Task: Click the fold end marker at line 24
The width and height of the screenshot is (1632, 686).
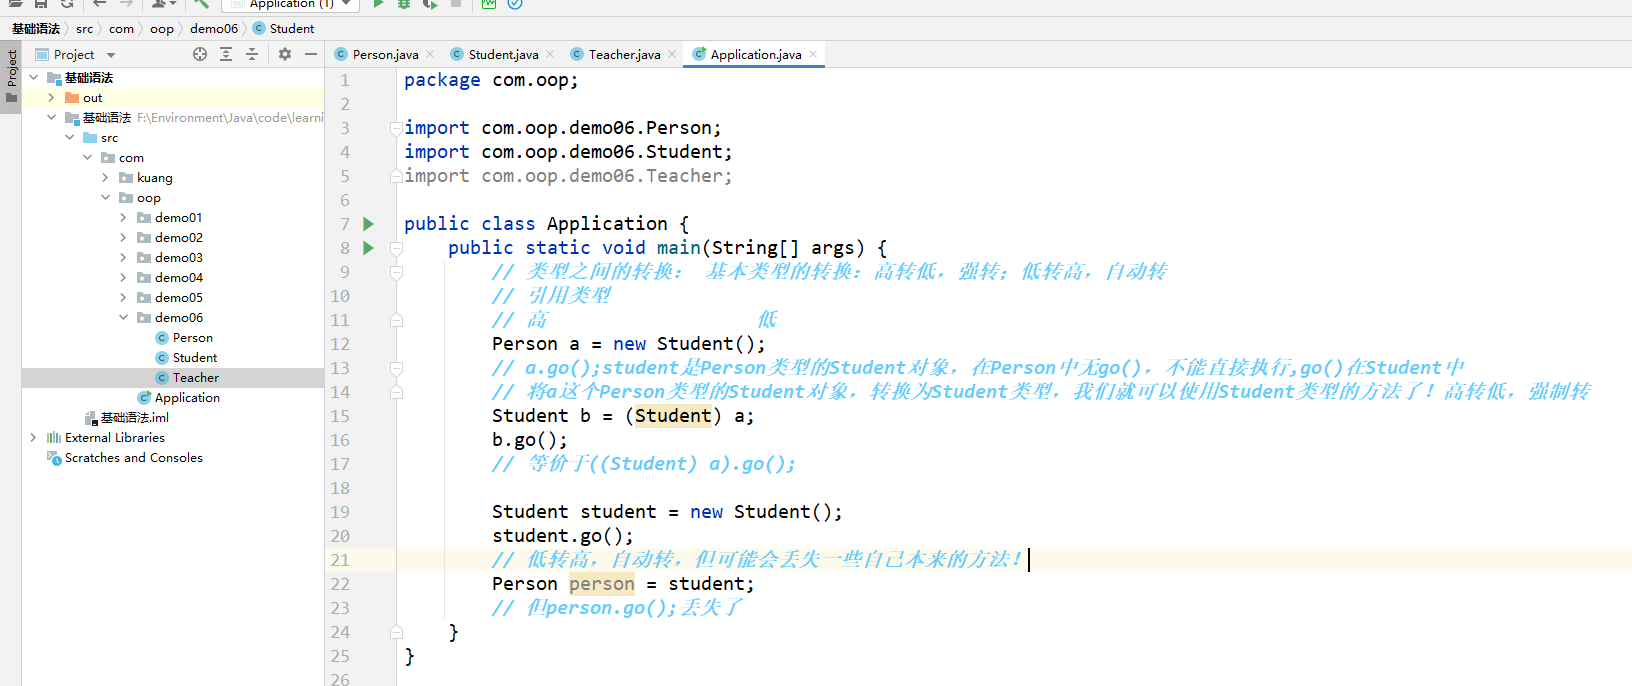Action: pyautogui.click(x=396, y=632)
